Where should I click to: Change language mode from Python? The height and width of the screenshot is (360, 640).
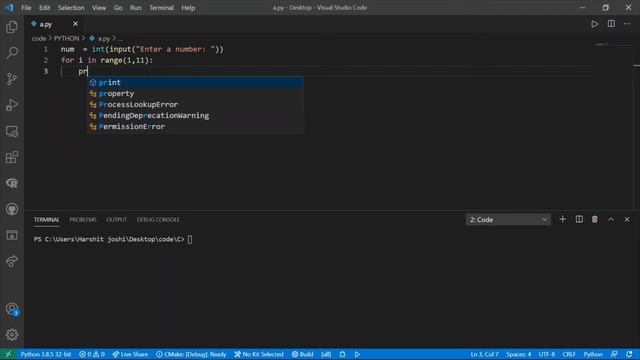click(x=593, y=354)
